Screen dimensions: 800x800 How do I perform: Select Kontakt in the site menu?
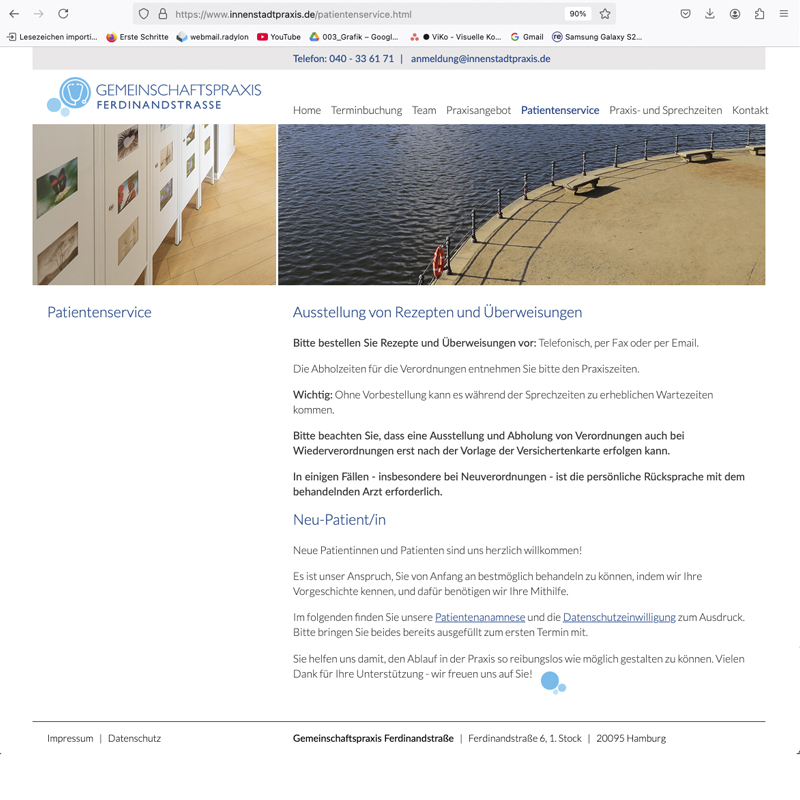[x=750, y=110]
